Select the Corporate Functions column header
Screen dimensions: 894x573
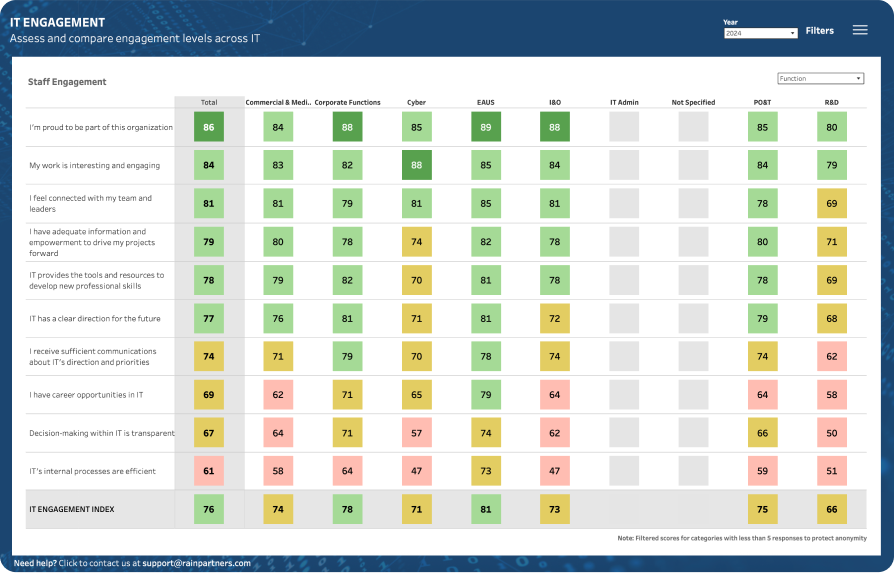click(x=347, y=103)
